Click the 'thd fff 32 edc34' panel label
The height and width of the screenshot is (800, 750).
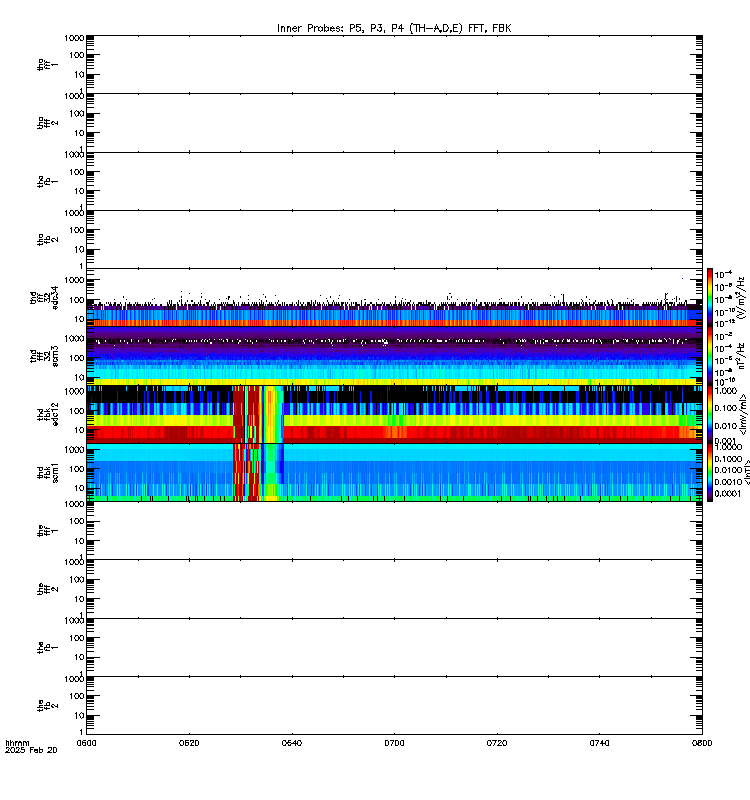coord(44,297)
